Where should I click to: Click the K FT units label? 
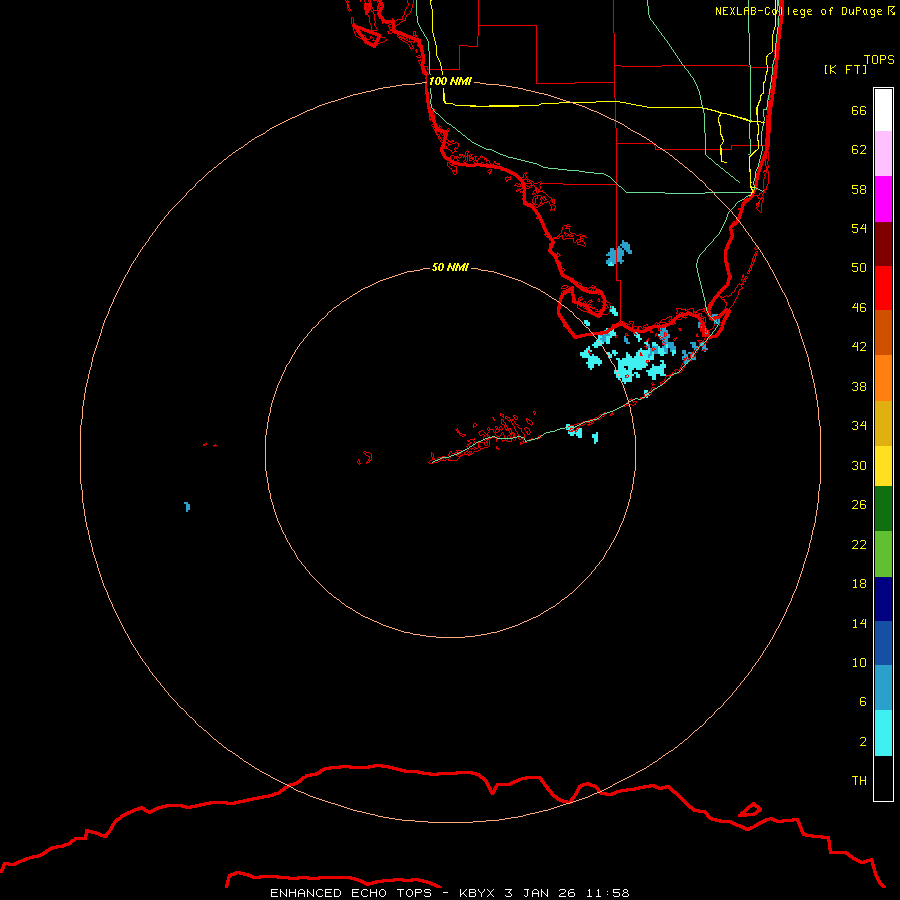(x=845, y=69)
